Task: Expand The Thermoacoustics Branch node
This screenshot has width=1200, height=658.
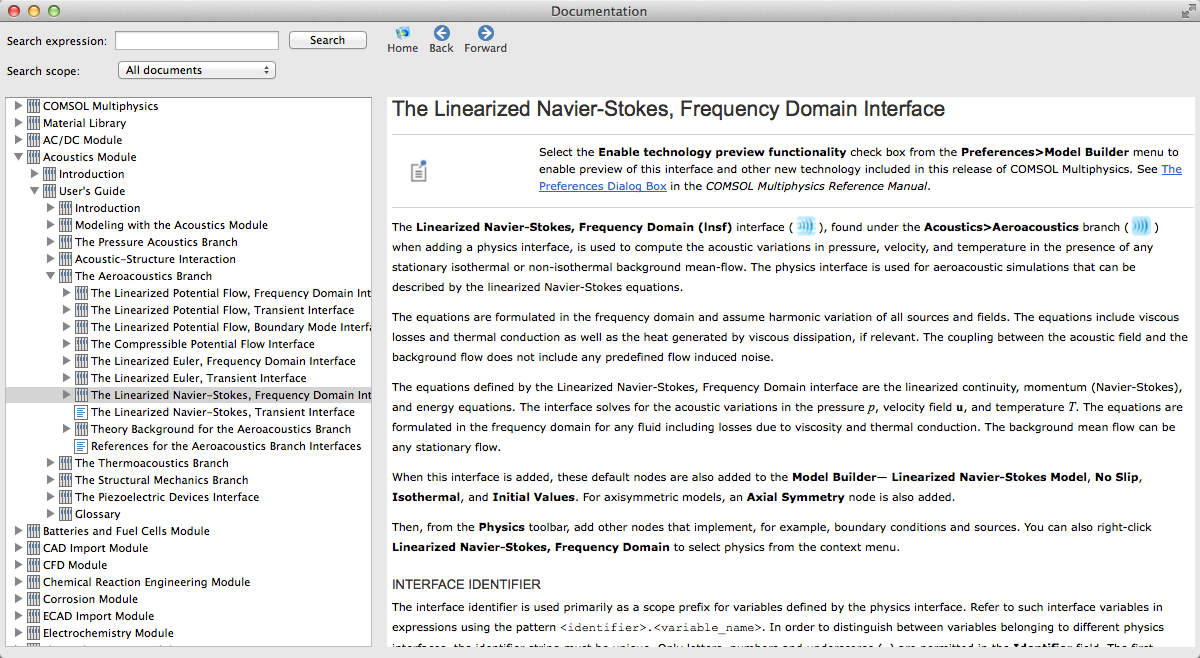Action: [x=50, y=463]
